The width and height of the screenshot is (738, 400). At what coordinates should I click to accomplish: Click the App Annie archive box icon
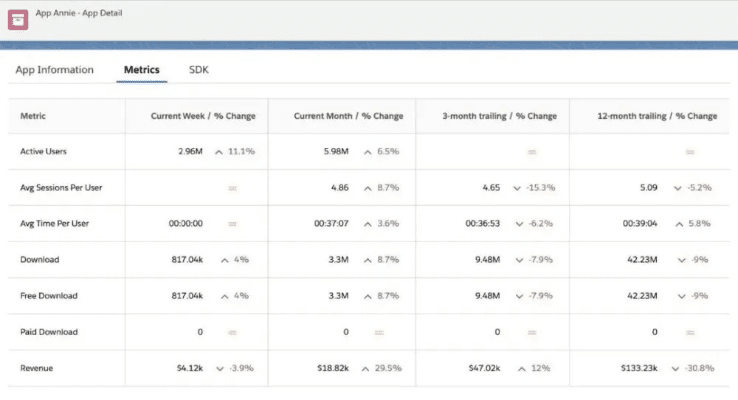pos(17,20)
